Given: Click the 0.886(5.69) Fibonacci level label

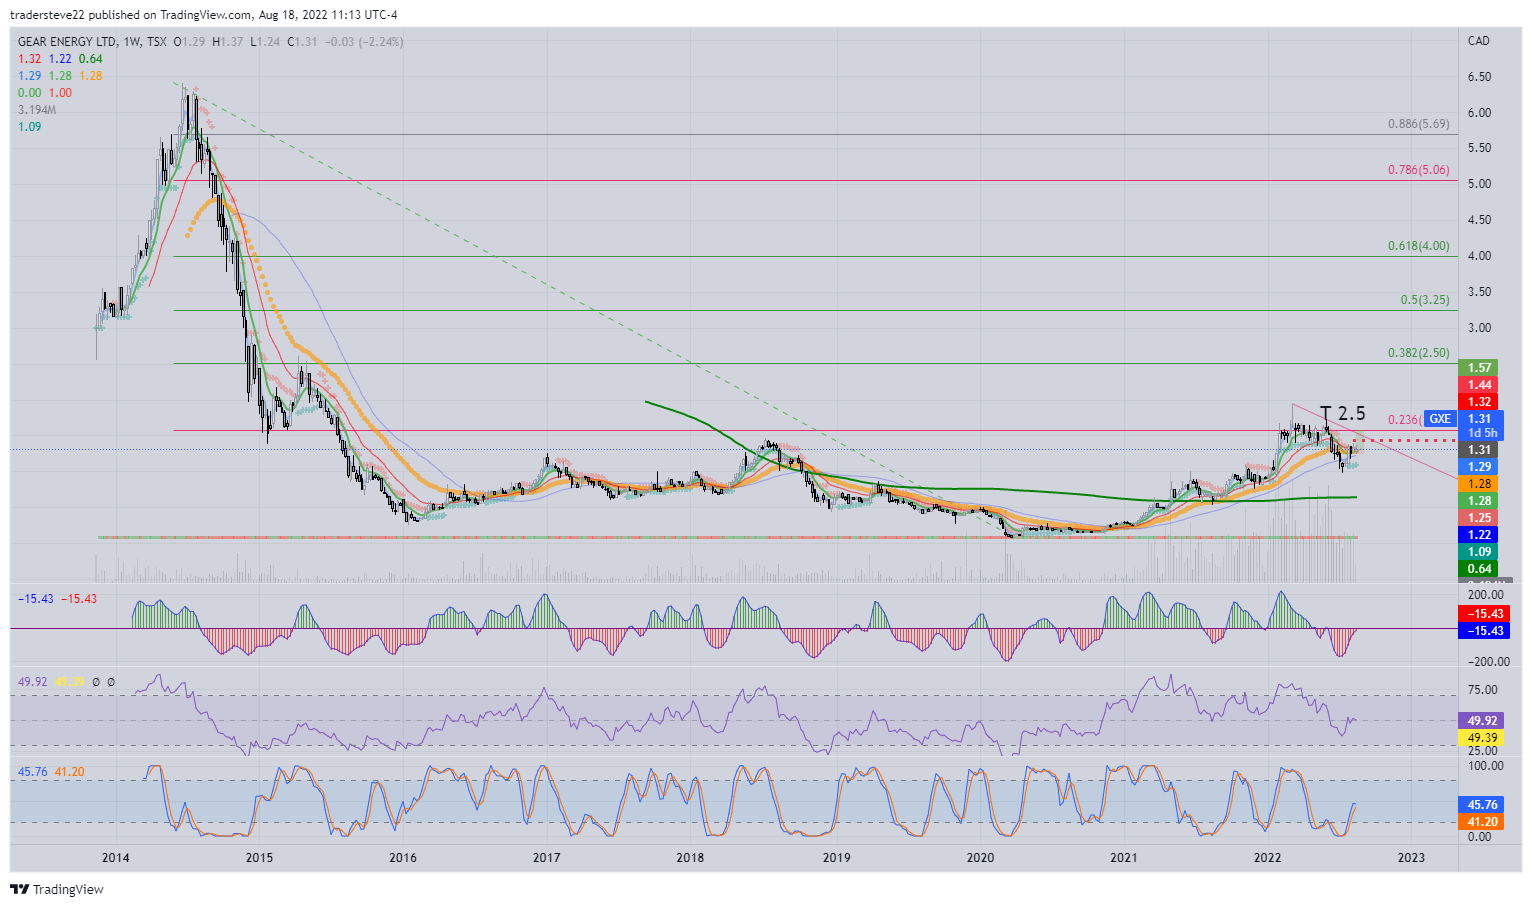Looking at the screenshot, I should coord(1418,124).
